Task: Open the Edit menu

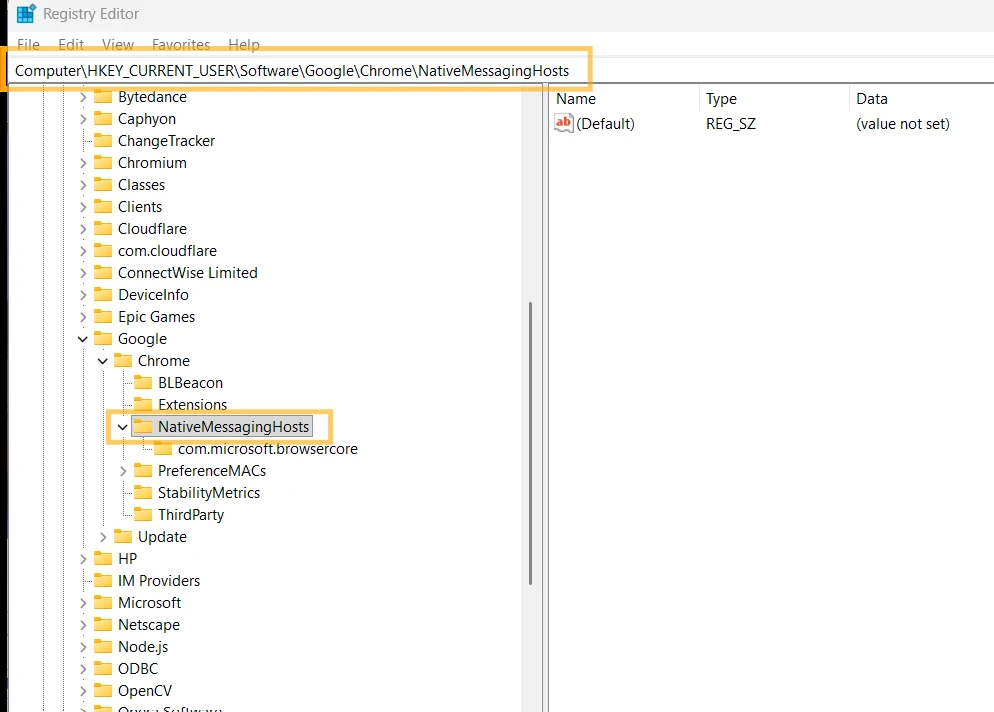Action: [x=71, y=45]
